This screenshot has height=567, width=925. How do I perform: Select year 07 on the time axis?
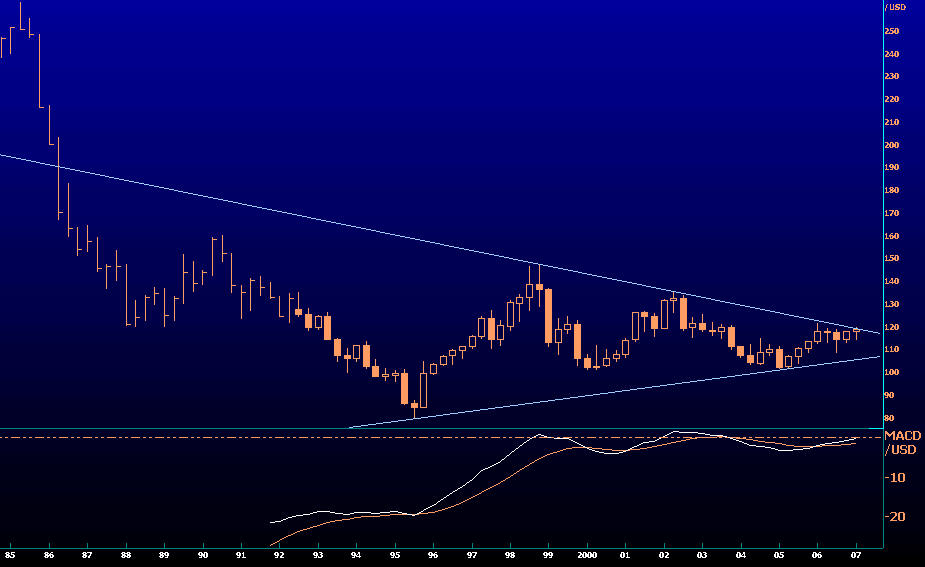(856, 555)
